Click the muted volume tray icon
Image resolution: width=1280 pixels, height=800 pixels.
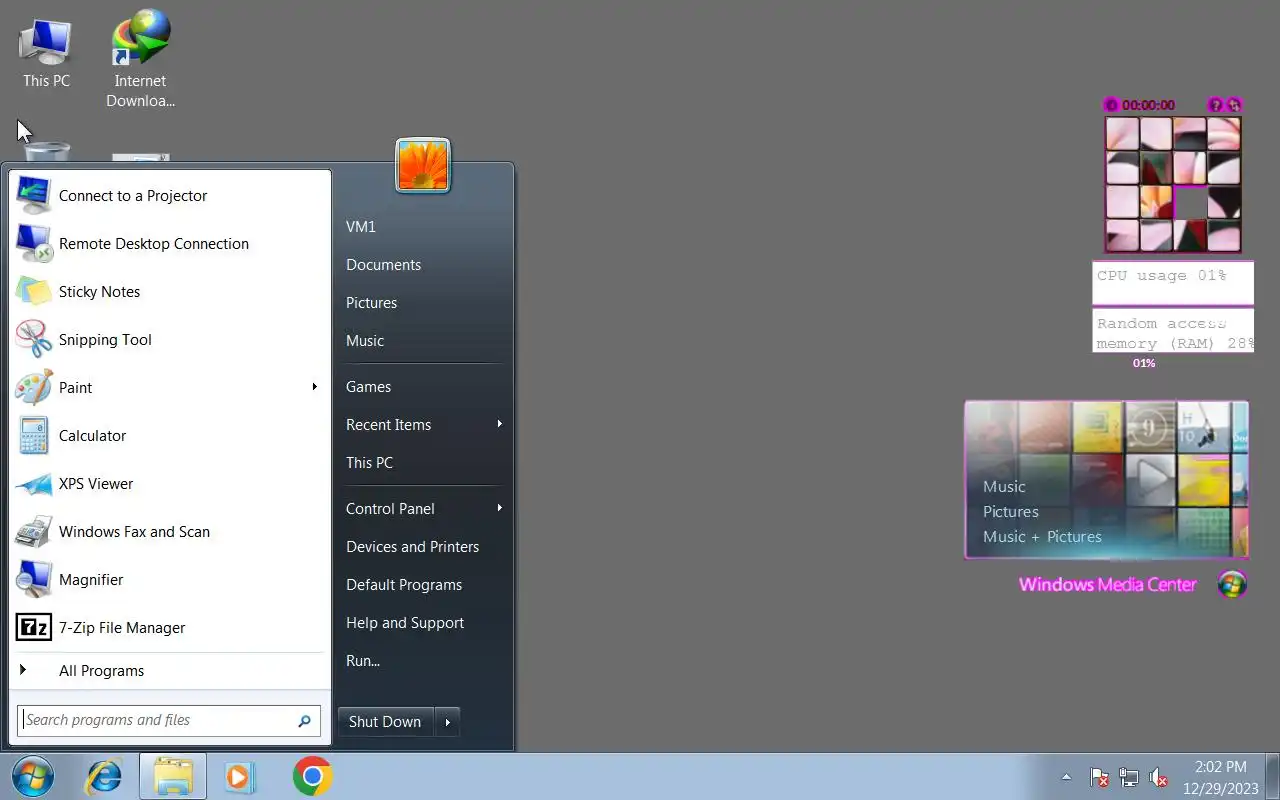tap(1159, 777)
